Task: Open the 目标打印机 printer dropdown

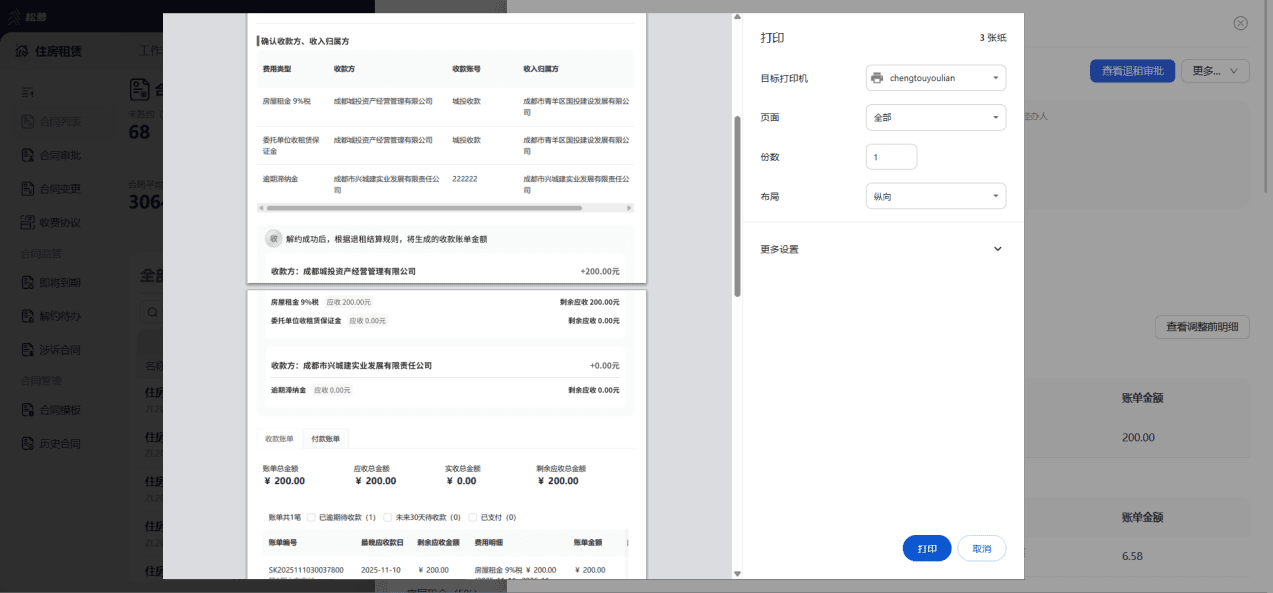Action: (935, 78)
